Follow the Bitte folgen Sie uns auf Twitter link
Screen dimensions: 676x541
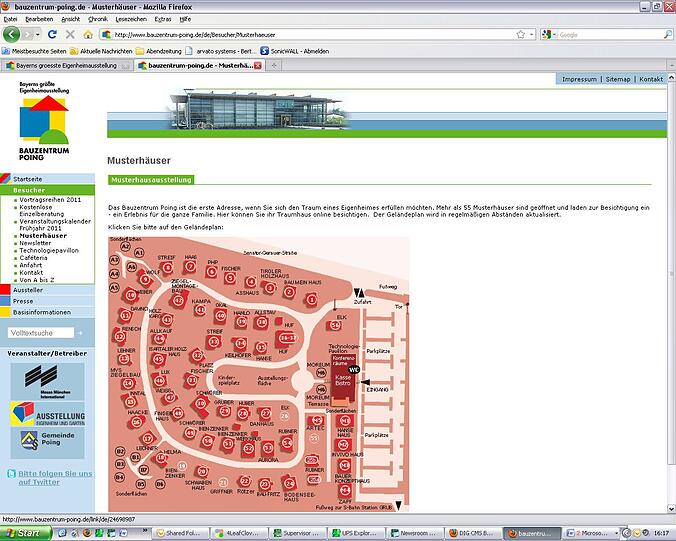pos(55,478)
